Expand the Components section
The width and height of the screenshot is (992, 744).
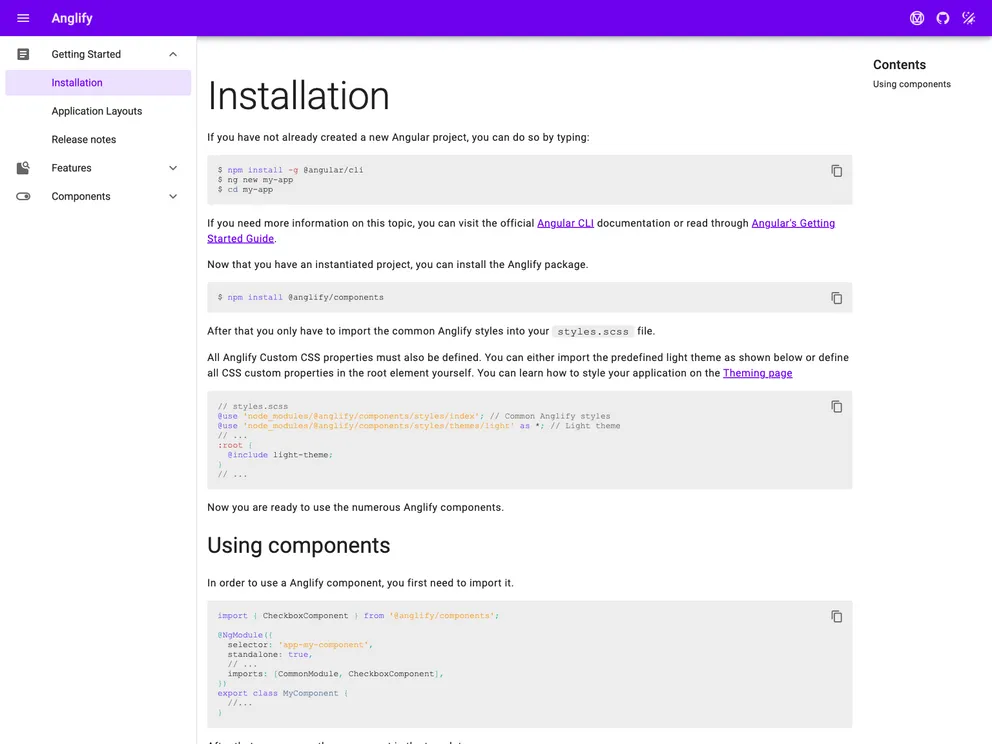172,196
